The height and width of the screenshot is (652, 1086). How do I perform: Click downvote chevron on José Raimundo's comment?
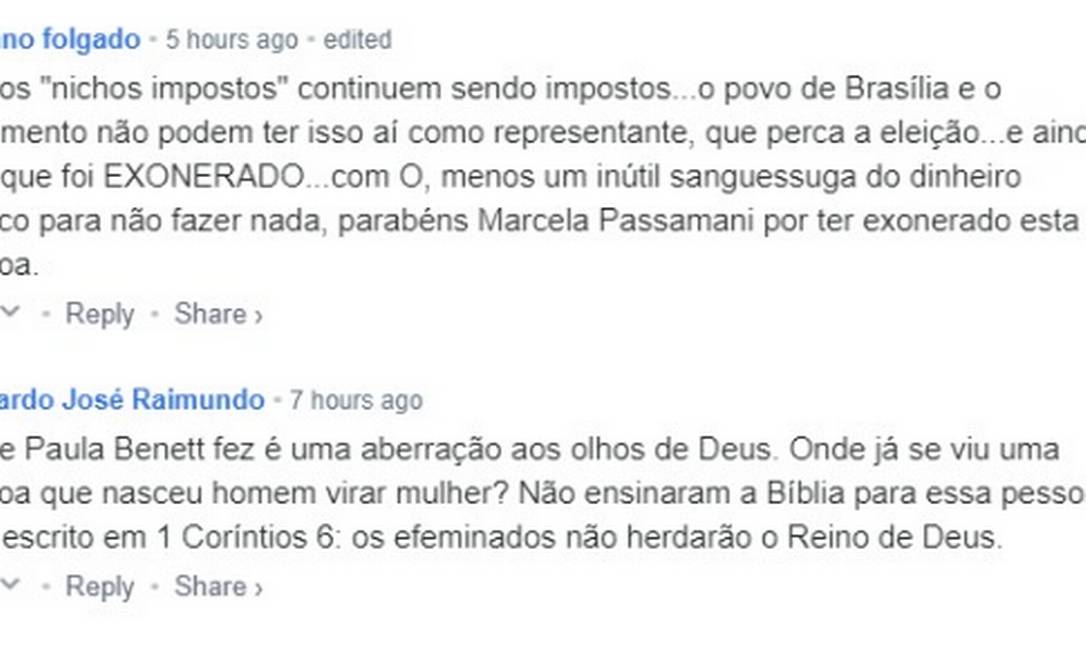coord(10,586)
